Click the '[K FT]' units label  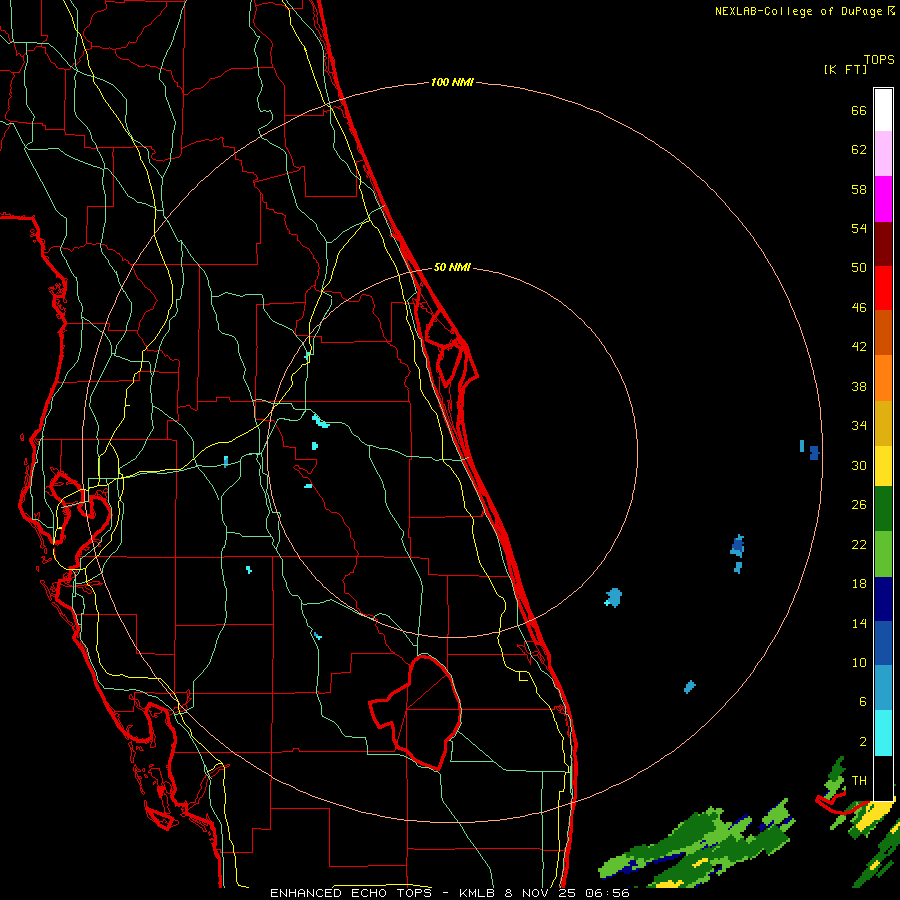pos(845,69)
